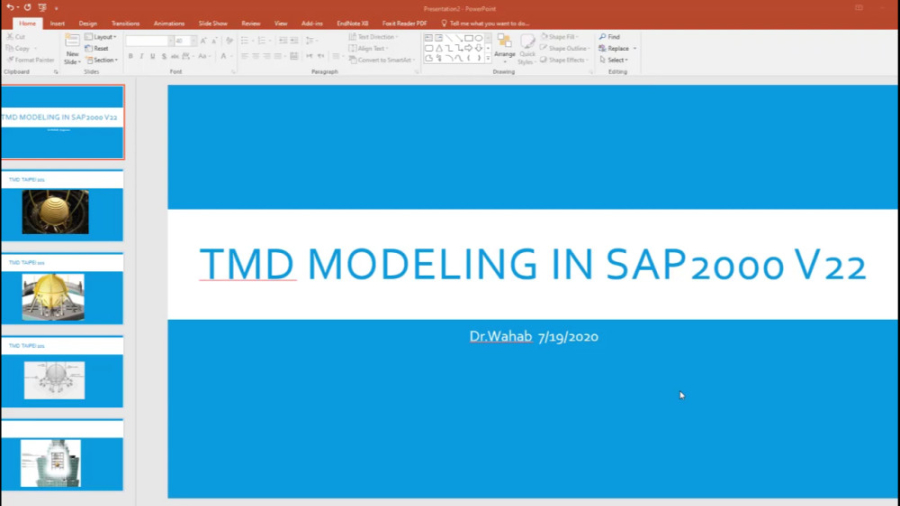This screenshot has height=506, width=900.
Task: Expand the shapes gallery More button
Action: [488, 58]
